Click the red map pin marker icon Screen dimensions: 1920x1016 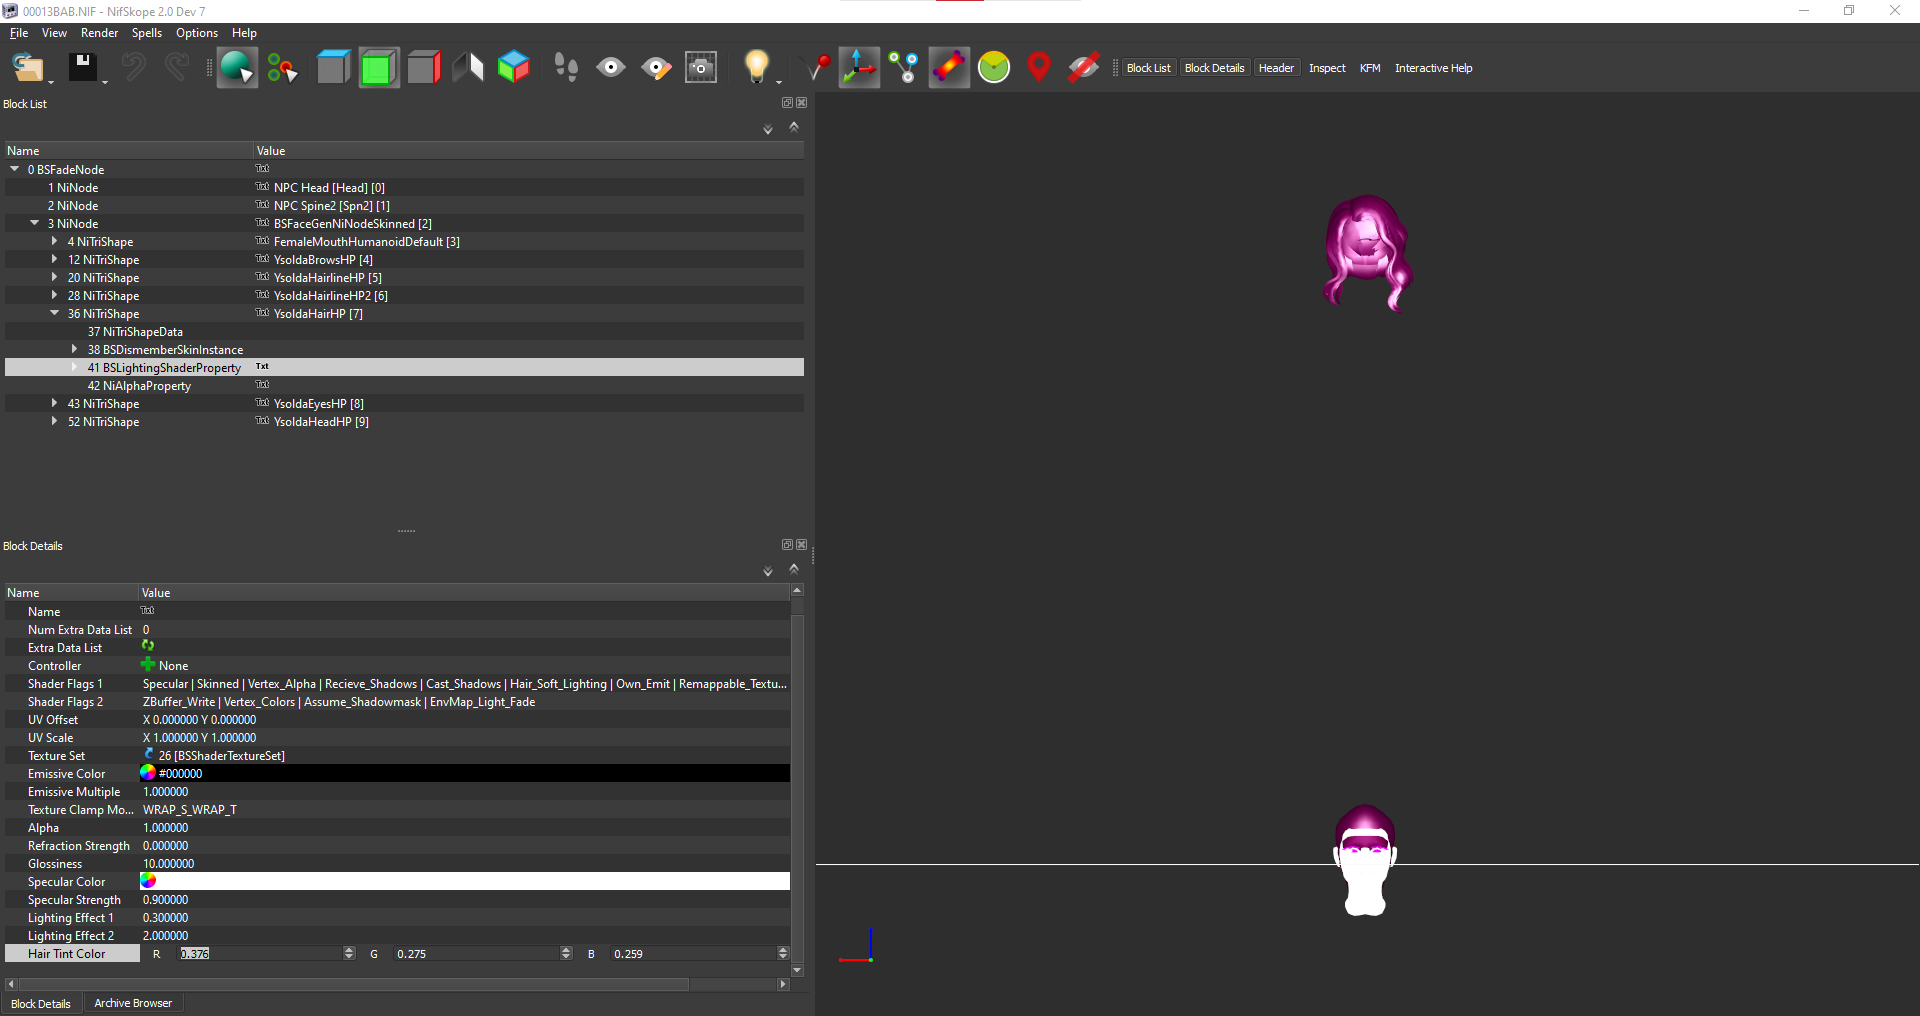[1039, 67]
